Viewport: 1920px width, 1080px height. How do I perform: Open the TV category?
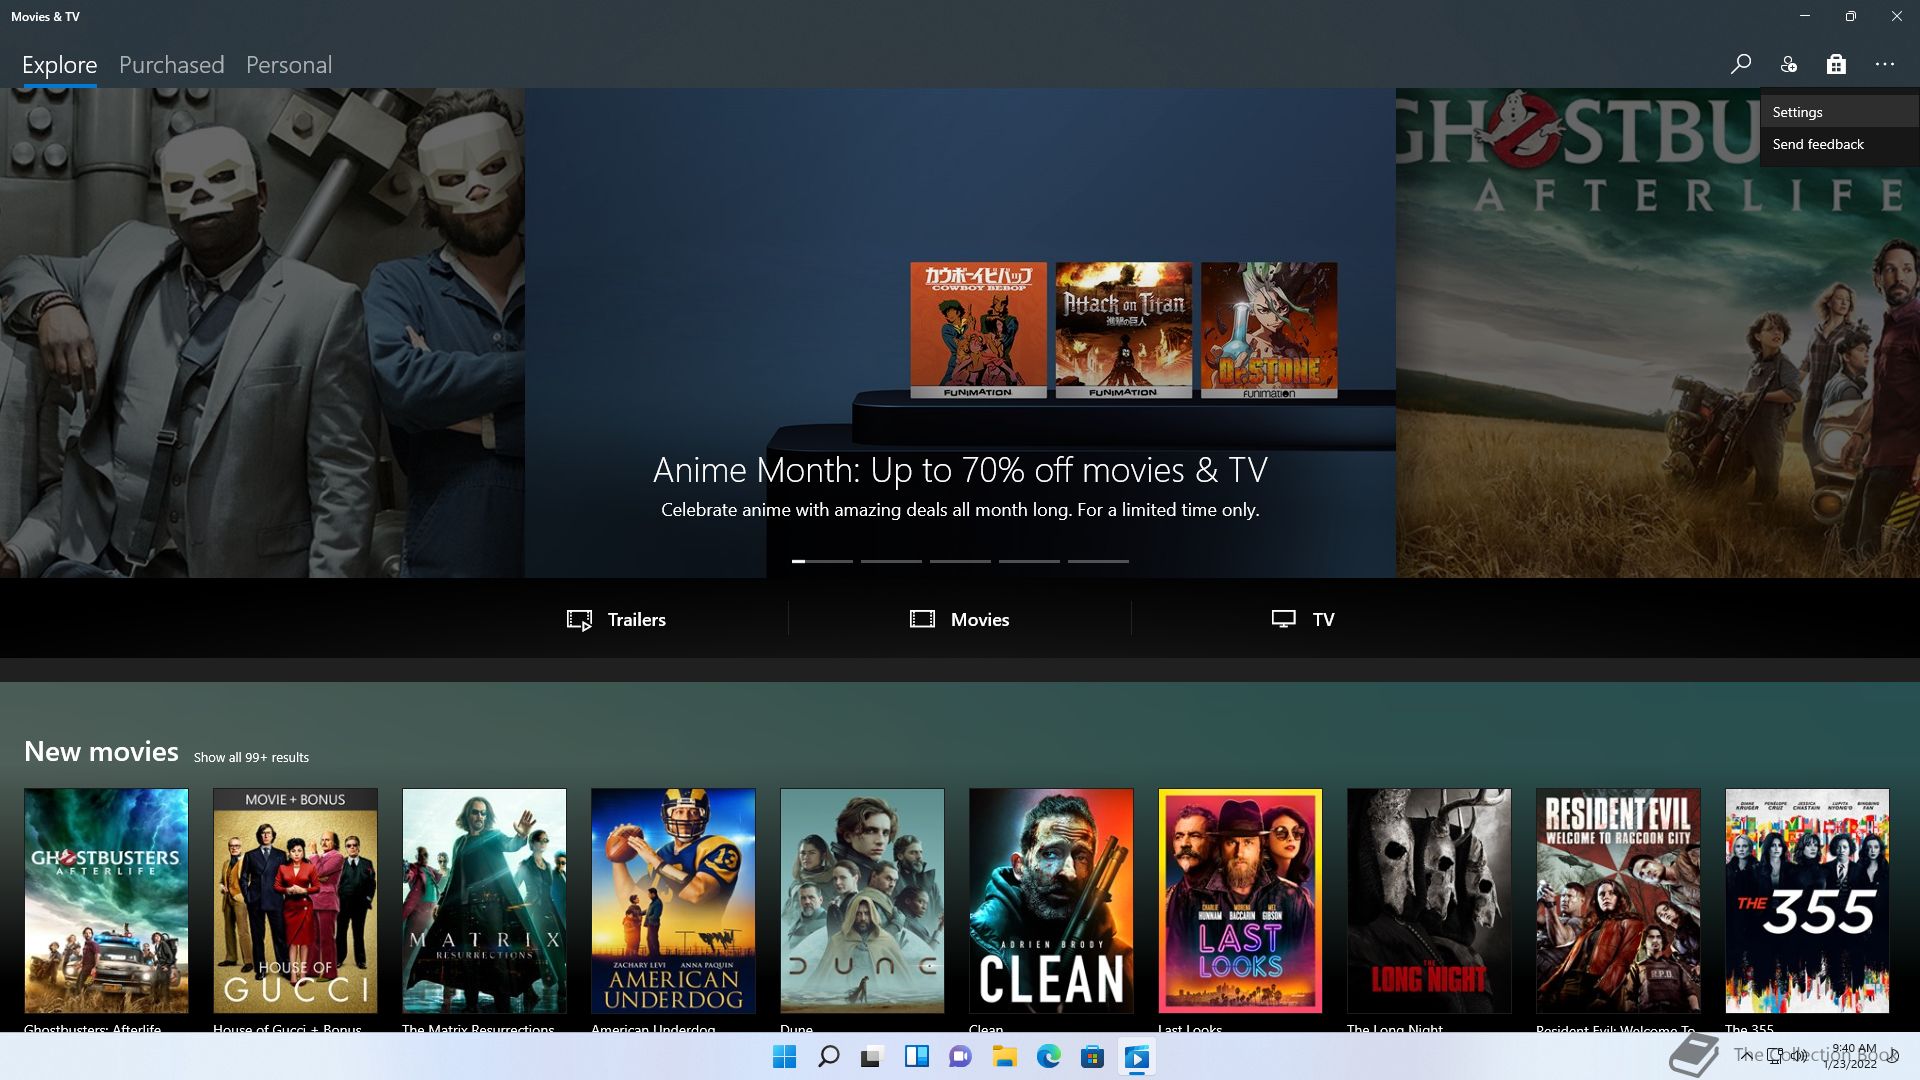point(1303,620)
